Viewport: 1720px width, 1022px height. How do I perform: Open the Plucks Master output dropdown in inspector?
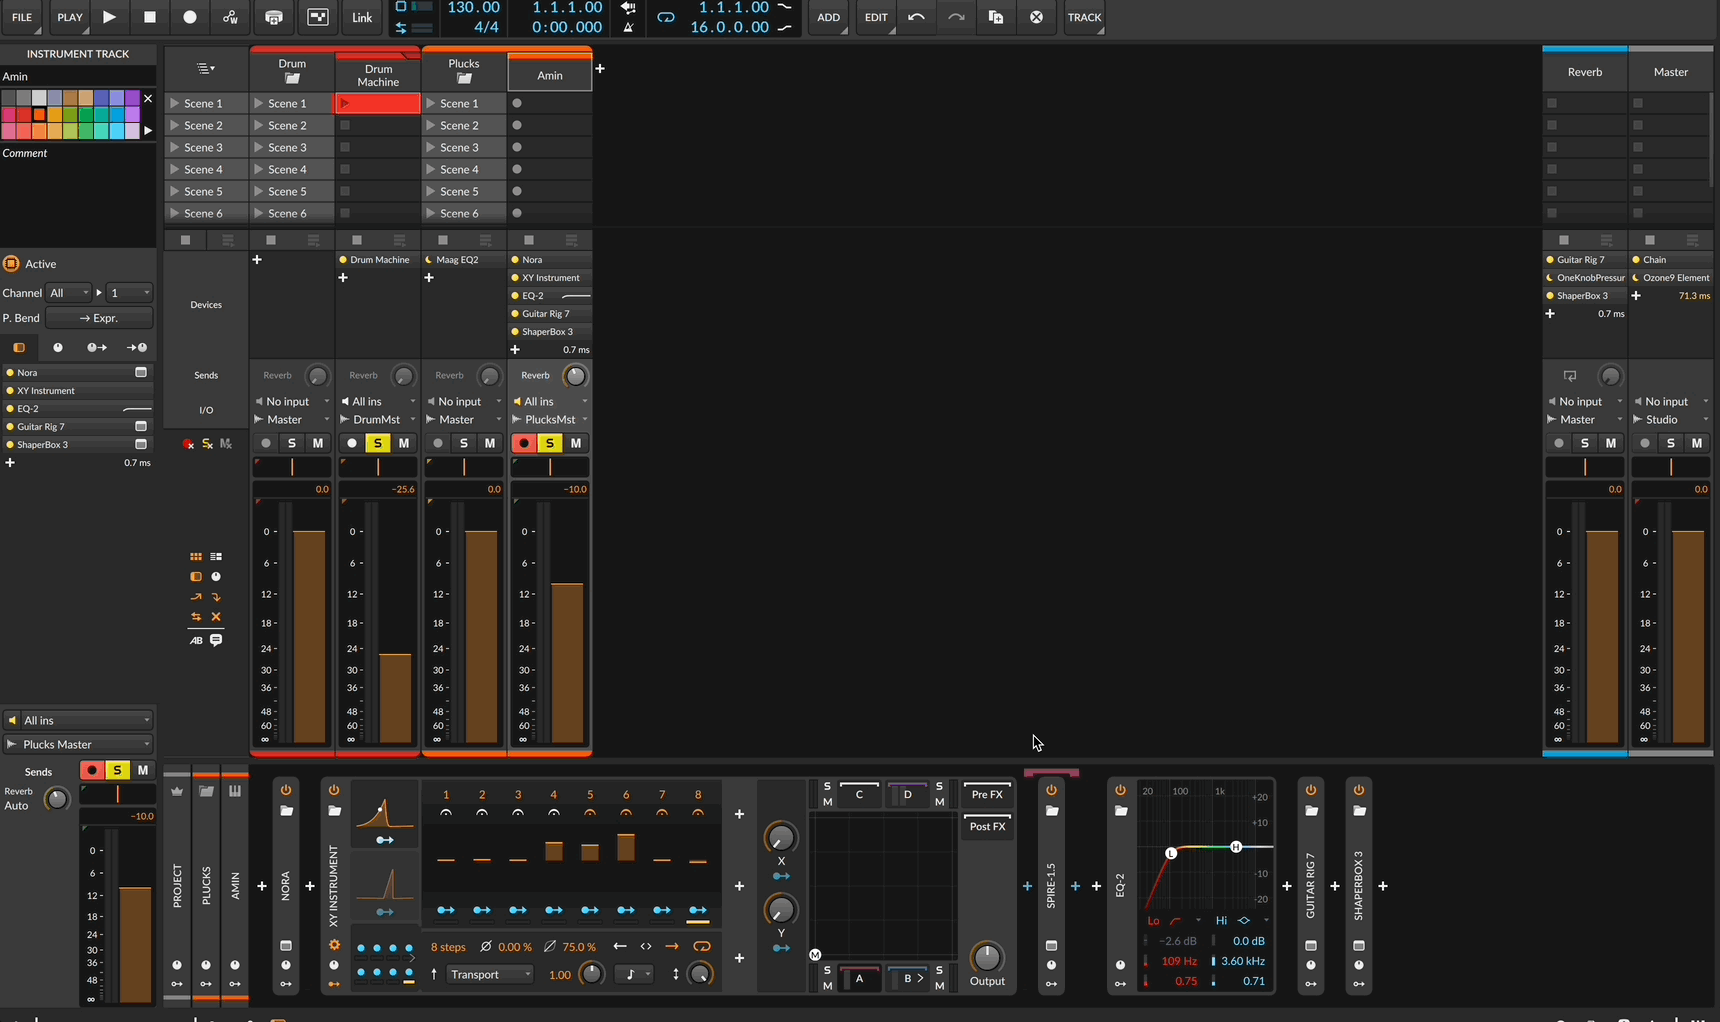click(78, 744)
